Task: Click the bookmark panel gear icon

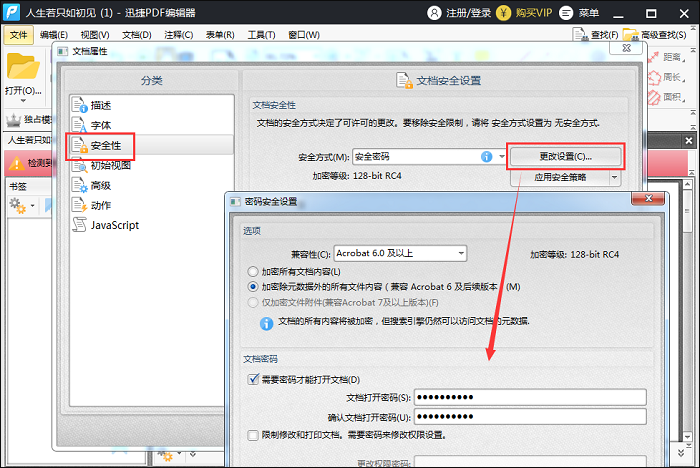Action: tap(18, 205)
